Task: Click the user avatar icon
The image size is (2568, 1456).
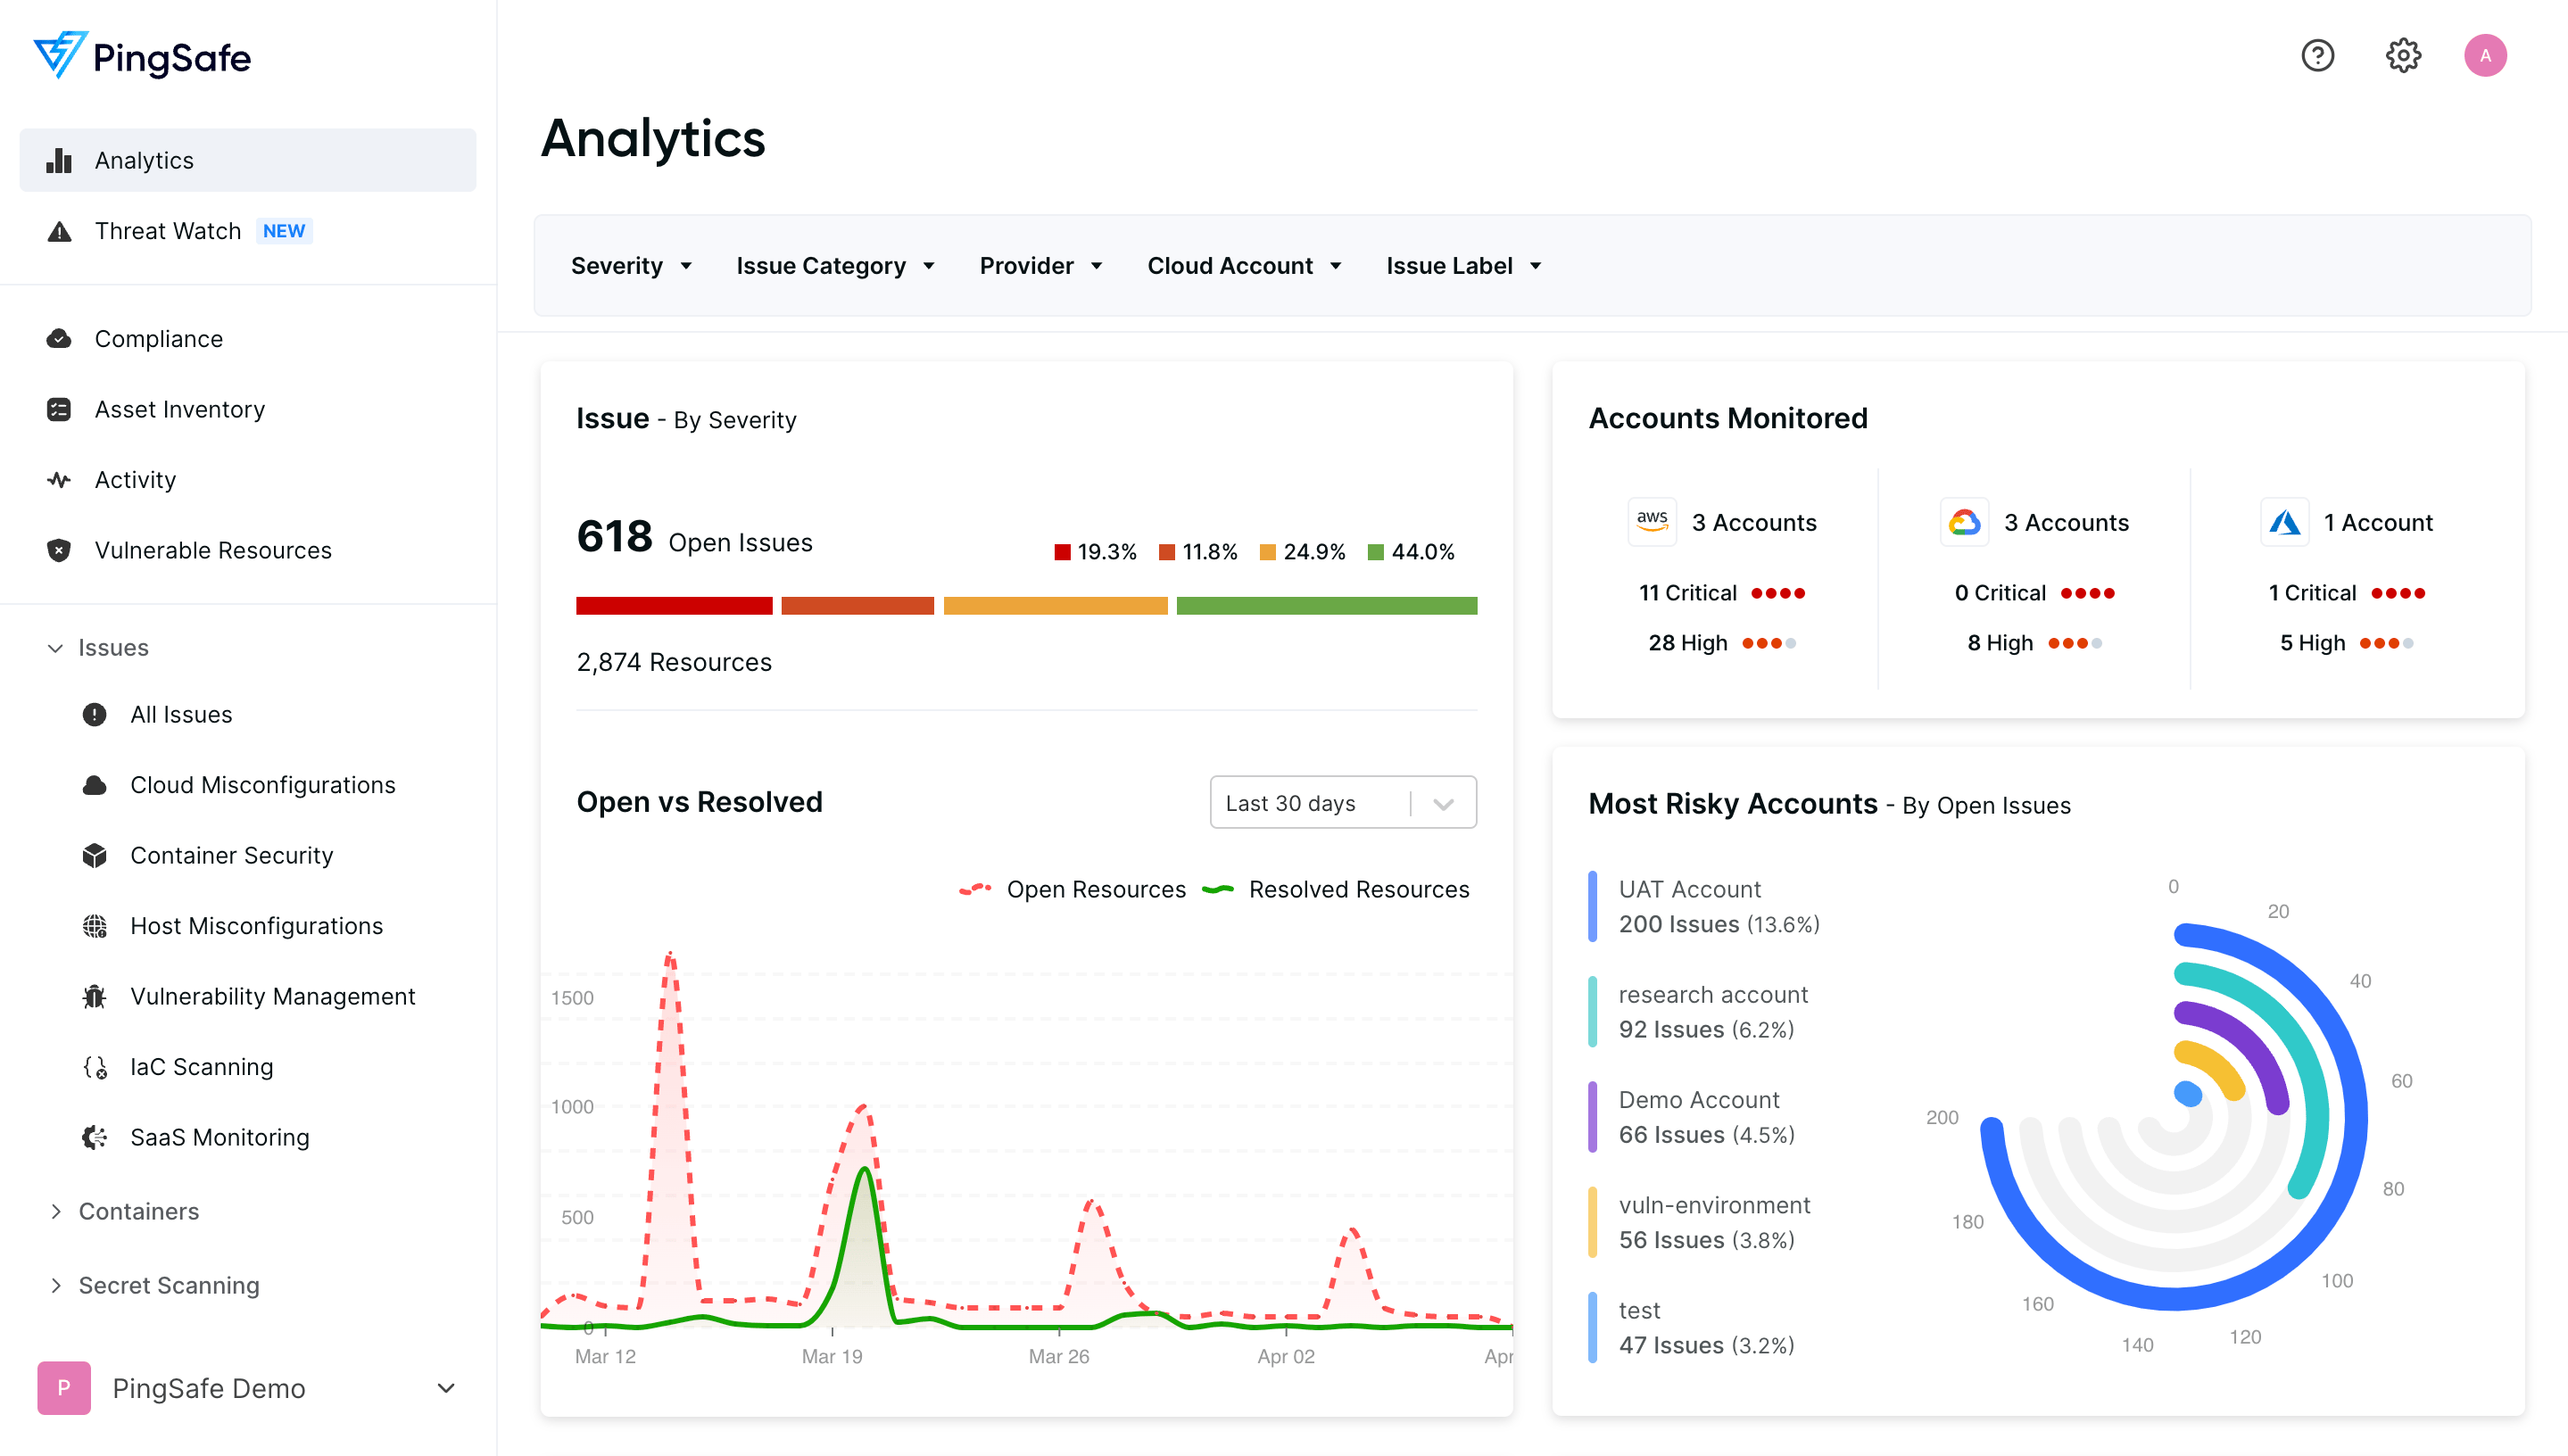Action: pos(2484,55)
